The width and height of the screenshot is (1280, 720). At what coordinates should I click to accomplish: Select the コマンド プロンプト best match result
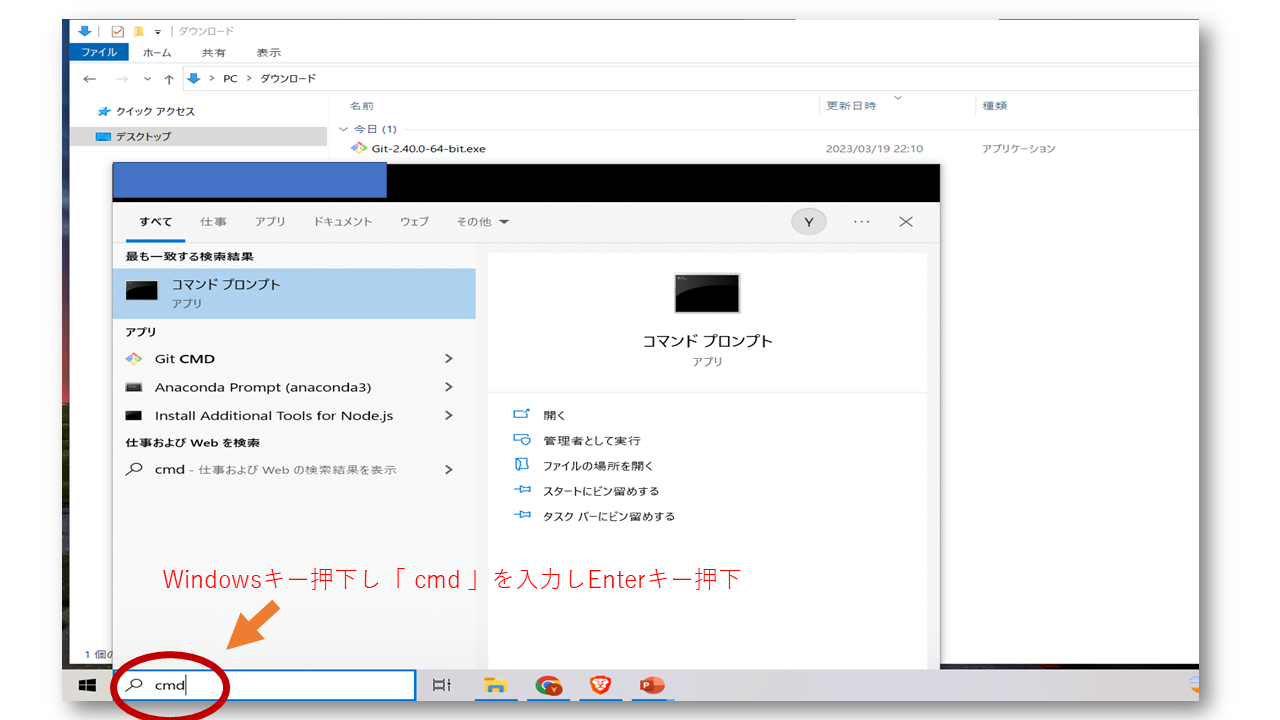coord(294,292)
